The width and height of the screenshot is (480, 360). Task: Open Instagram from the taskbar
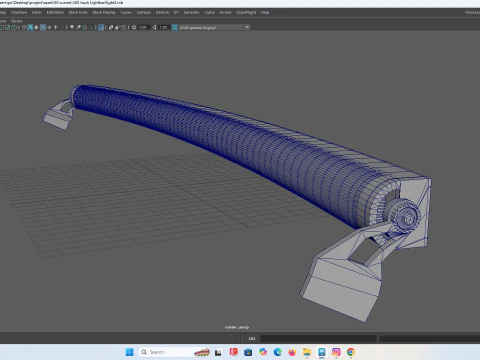tap(336, 352)
